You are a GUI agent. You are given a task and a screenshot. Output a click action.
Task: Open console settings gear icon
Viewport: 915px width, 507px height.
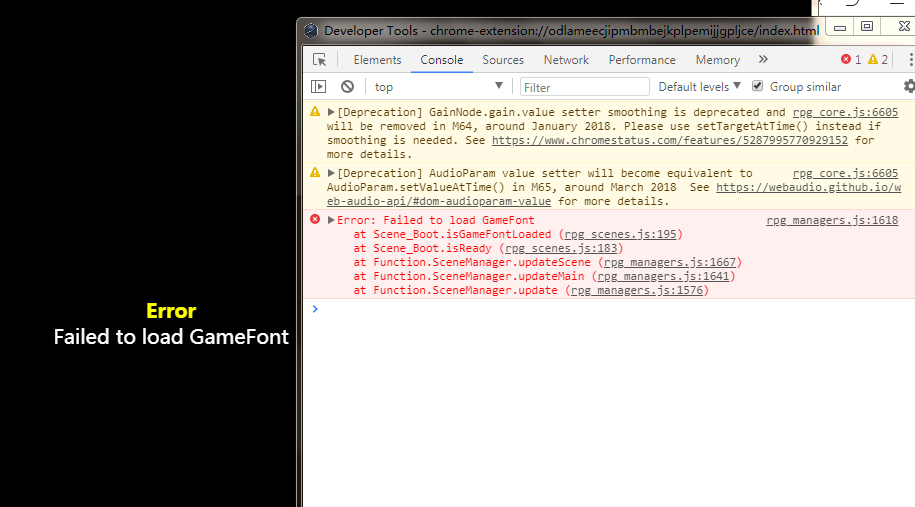(x=909, y=86)
